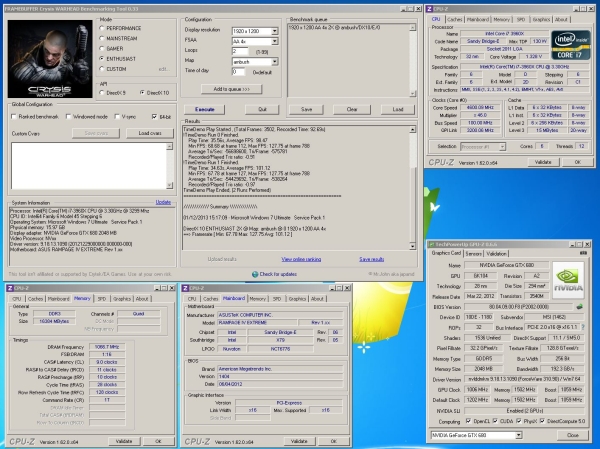Choose the DirectX 9 API
Viewport: 600px width, 449px height.
pos(102,93)
